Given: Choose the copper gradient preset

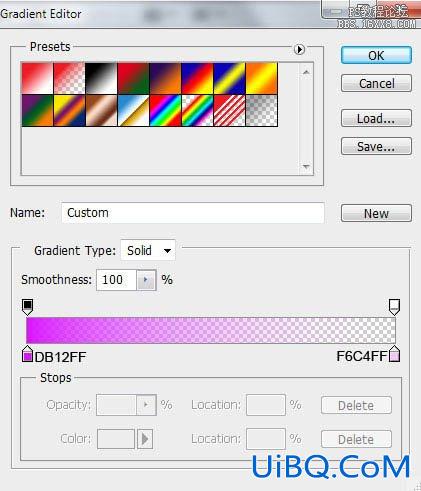Looking at the screenshot, I should (101, 111).
